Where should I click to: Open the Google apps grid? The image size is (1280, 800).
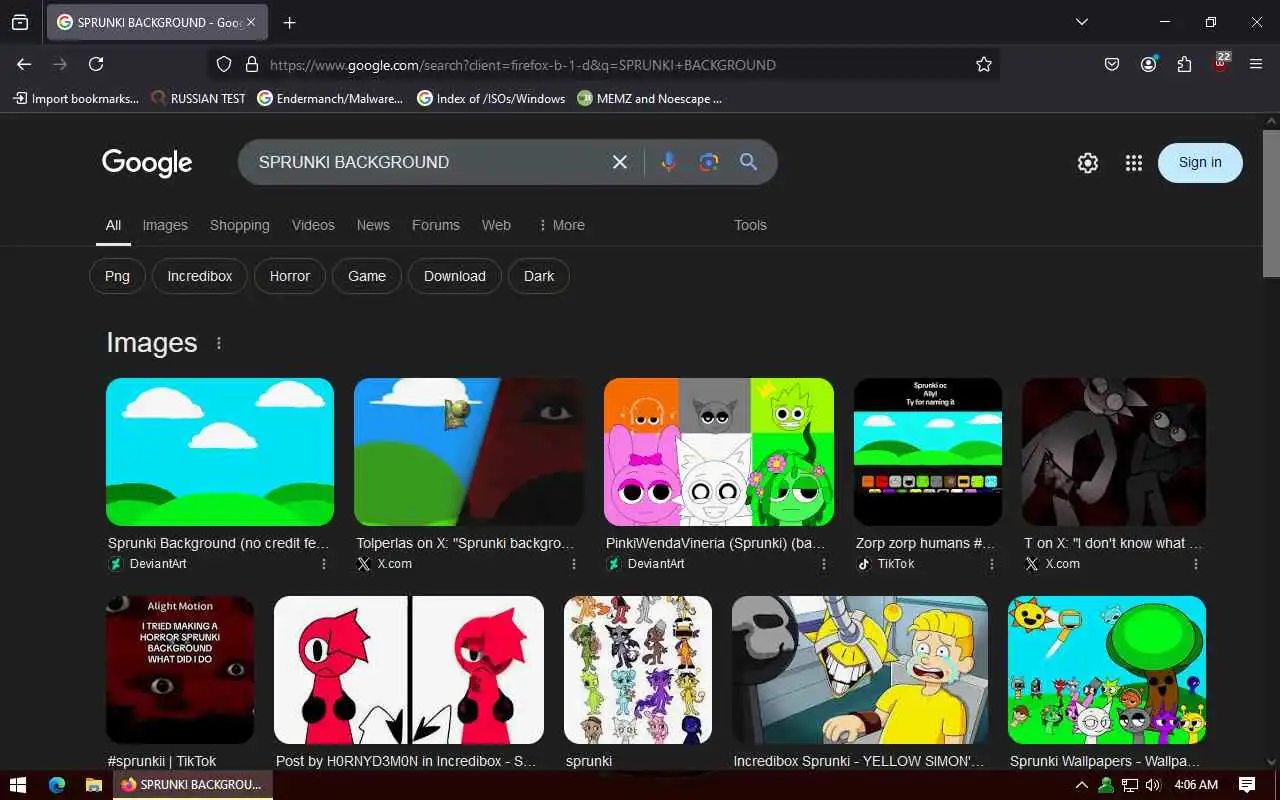click(1133, 163)
